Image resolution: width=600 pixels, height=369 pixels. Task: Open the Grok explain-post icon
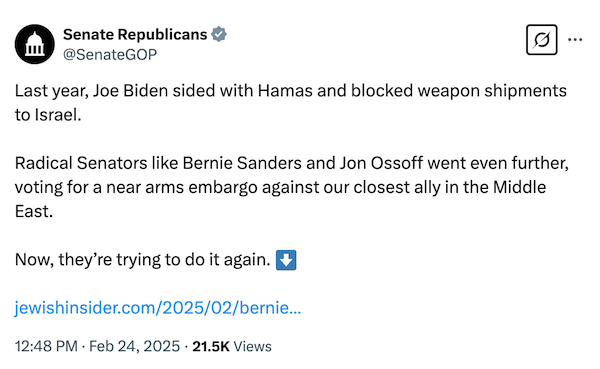click(541, 40)
